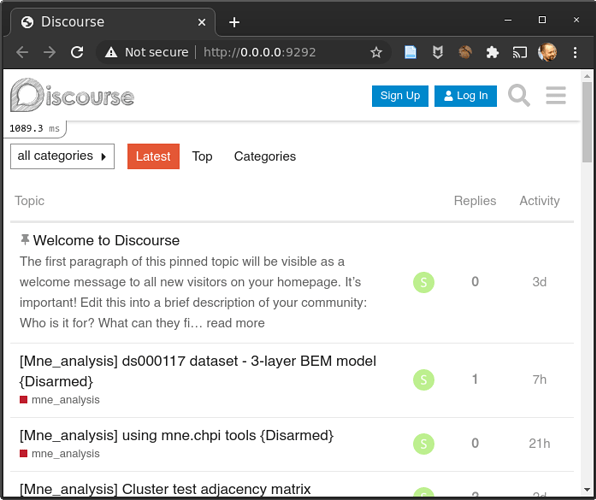Click the Topic column header
This screenshot has height=500, width=596.
[30, 201]
